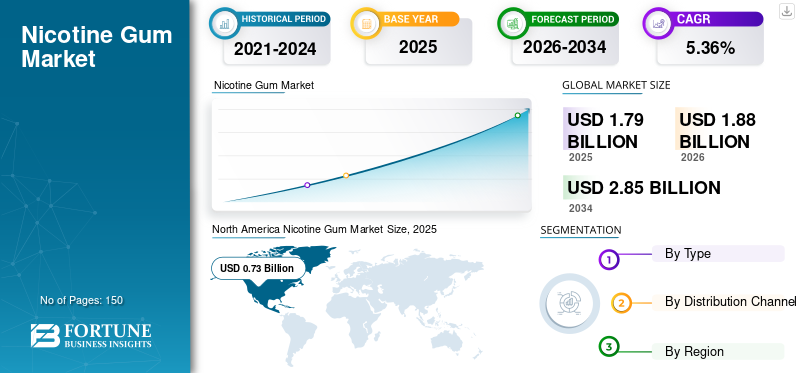Screen dimensions: 800x373
Task: Click the Forecast Period icon
Action: [513, 23]
